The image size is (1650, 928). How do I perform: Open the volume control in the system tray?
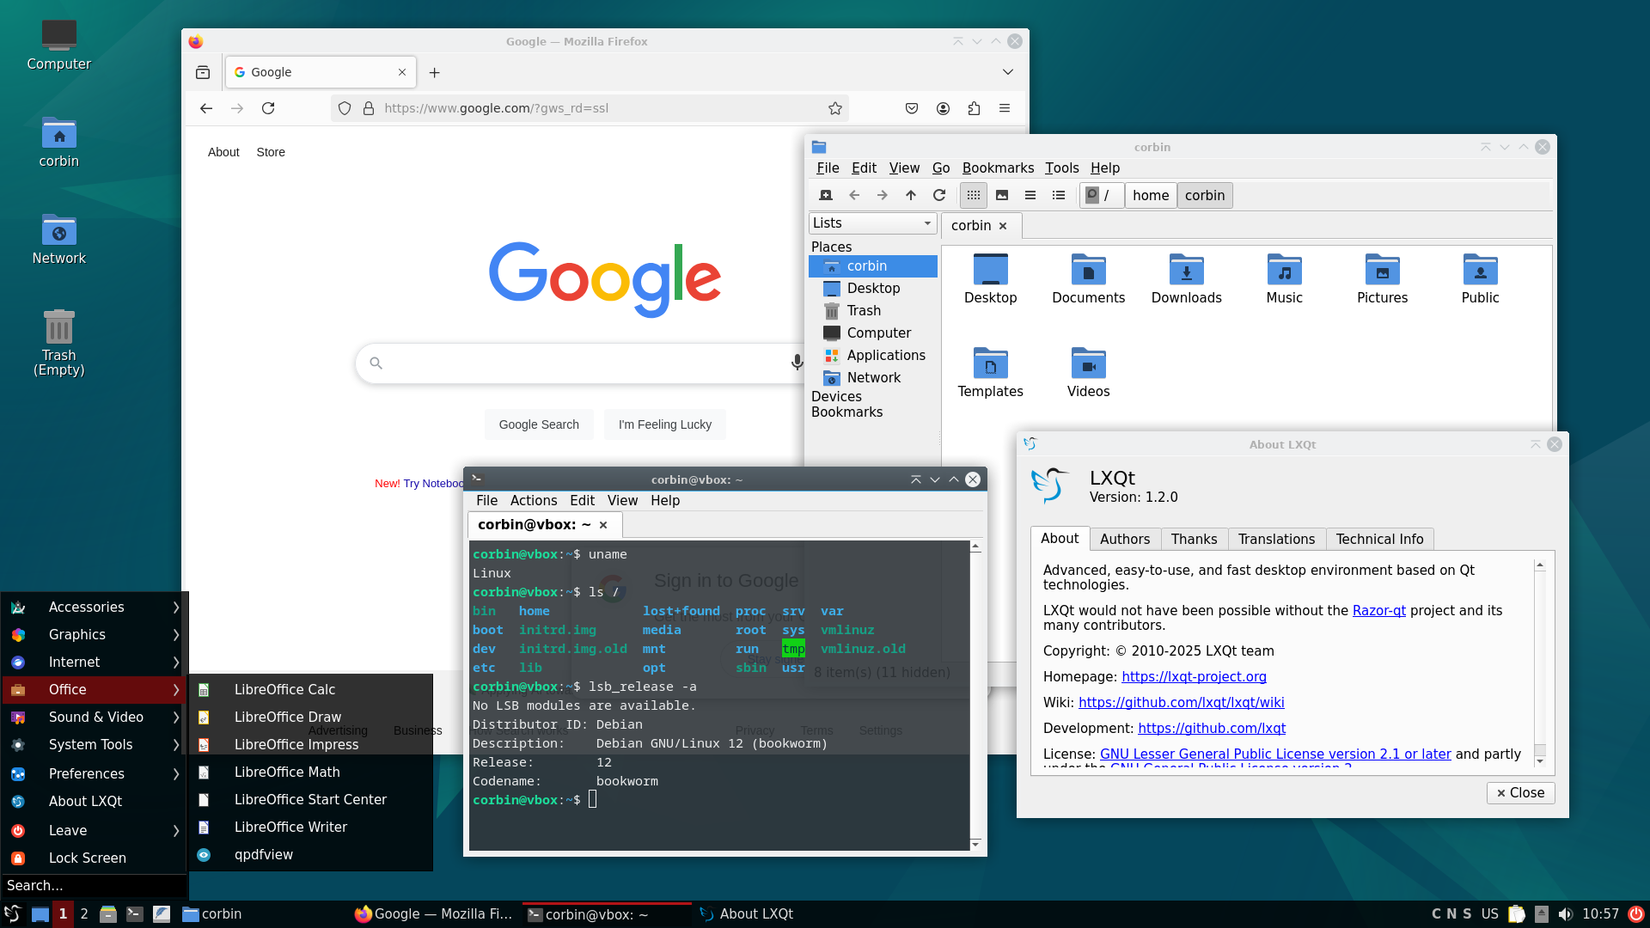point(1565,913)
